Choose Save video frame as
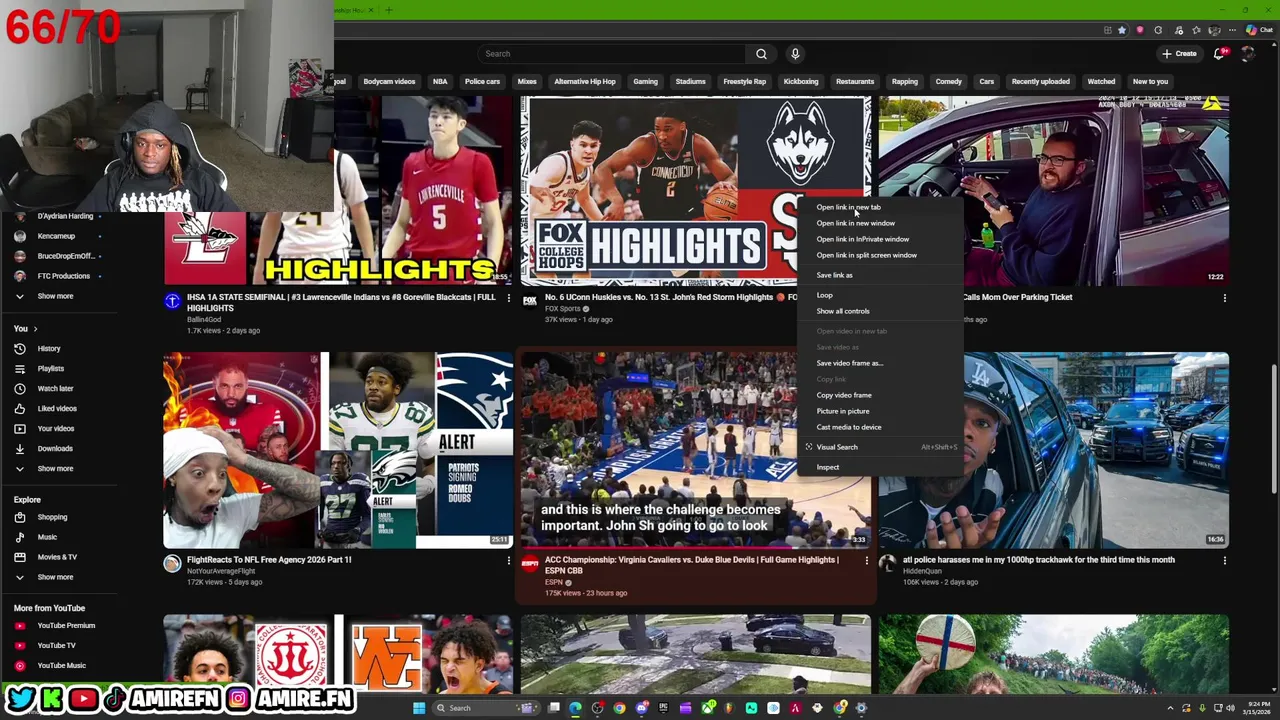This screenshot has width=1280, height=720. click(849, 363)
